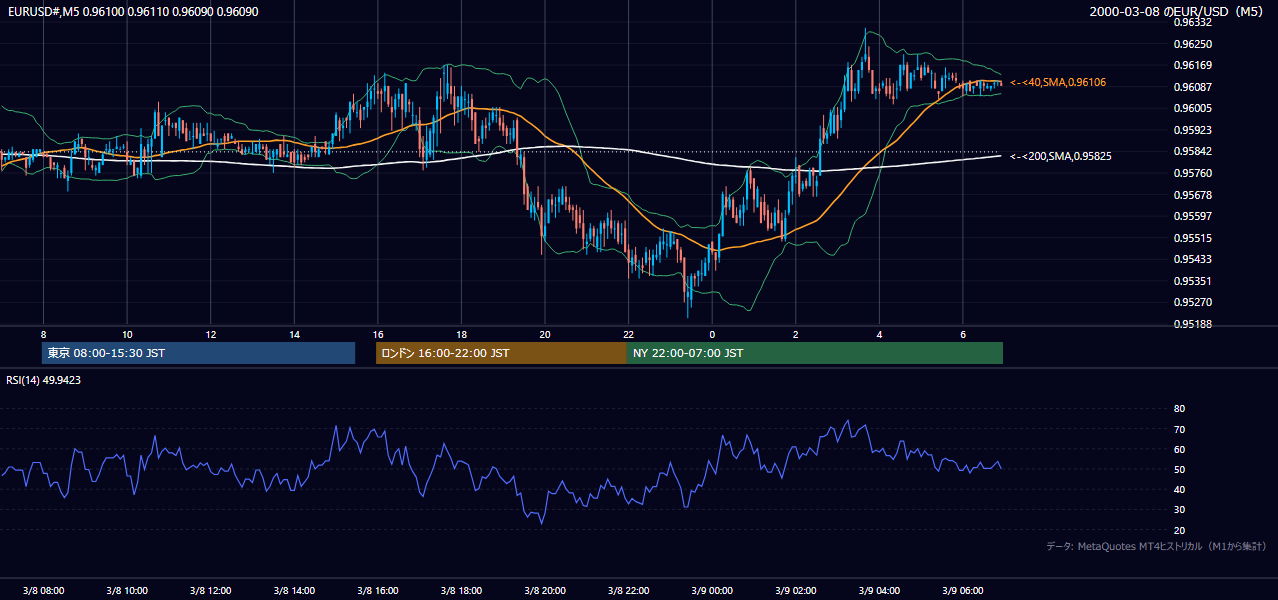Click the chart title 2000-03-08 EUR/USD (M5)
Viewport: 1278px width, 600px height.
(x=1178, y=11)
